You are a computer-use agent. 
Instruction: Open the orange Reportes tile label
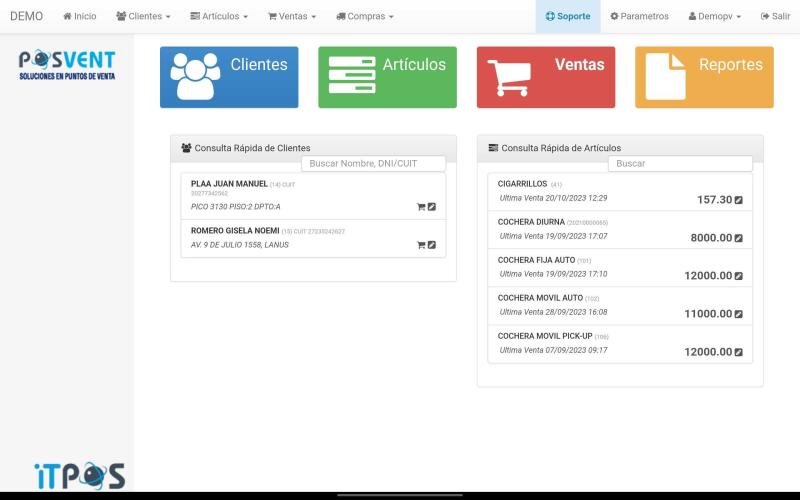pos(731,64)
